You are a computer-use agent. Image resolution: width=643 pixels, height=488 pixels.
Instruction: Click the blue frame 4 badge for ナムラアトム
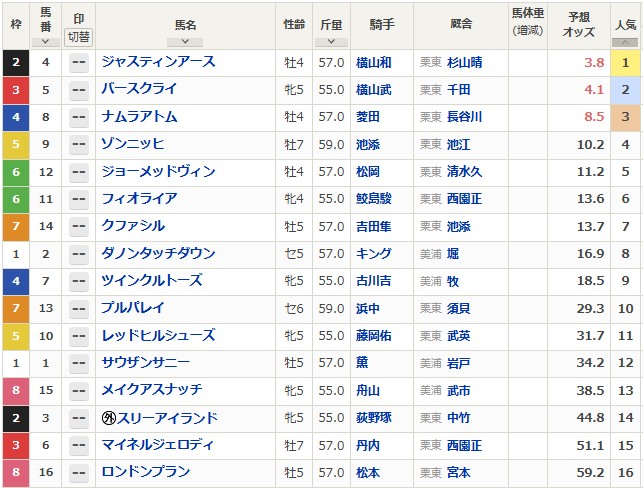(x=15, y=117)
